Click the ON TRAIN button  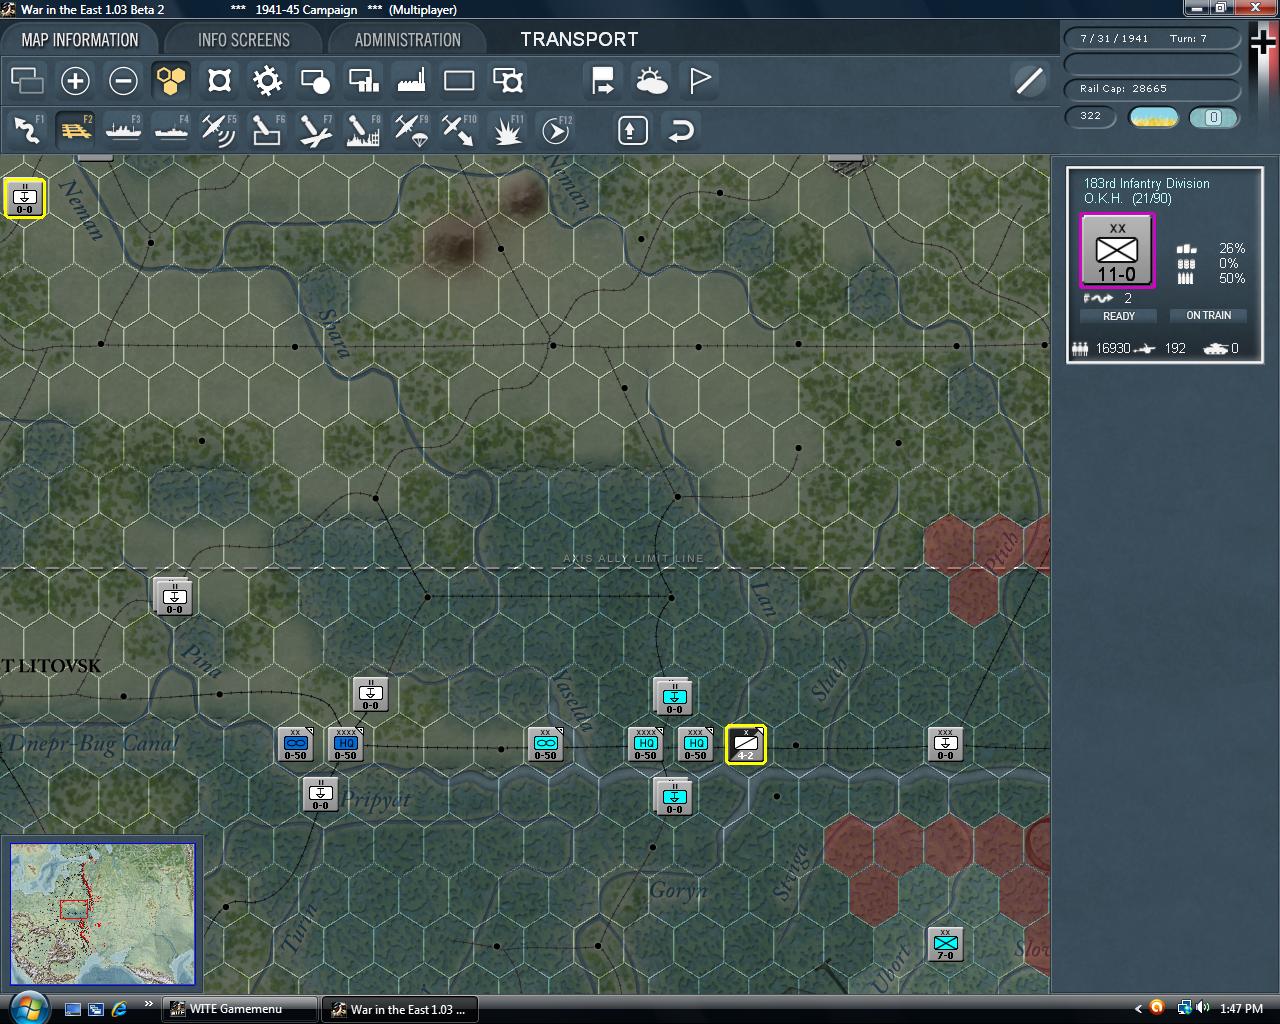[x=1208, y=315]
